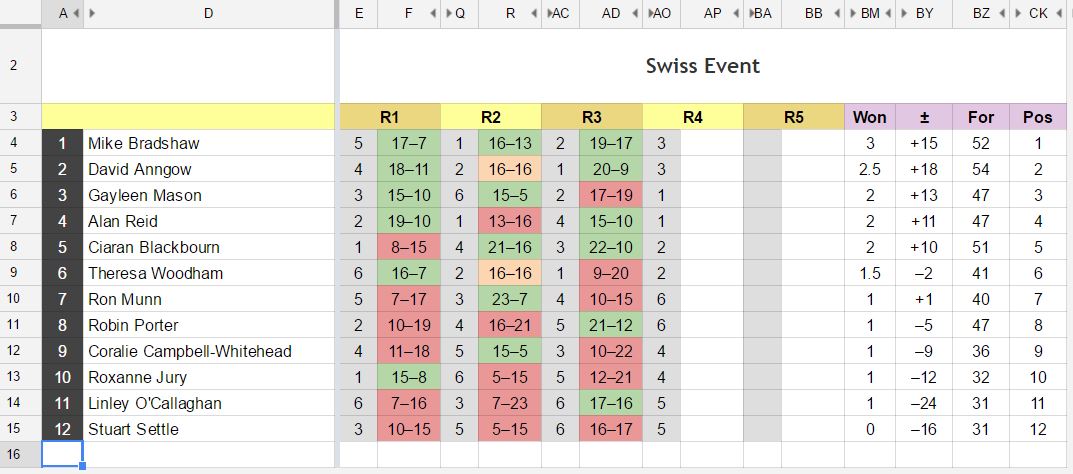
Task: Select the column D header
Action: (208, 14)
